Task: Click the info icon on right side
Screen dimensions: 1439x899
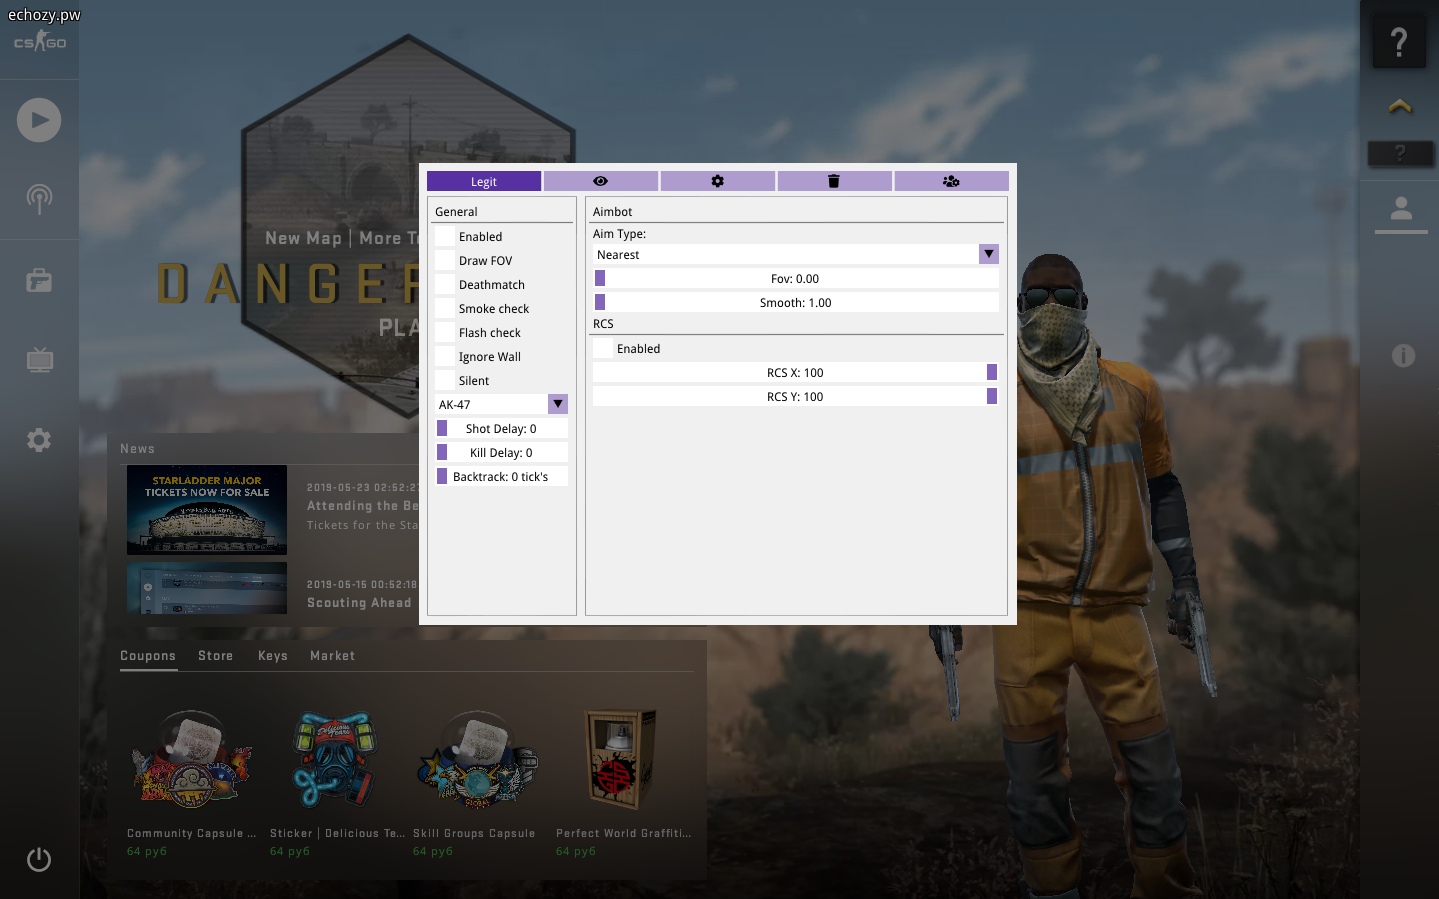Action: pyautogui.click(x=1403, y=355)
